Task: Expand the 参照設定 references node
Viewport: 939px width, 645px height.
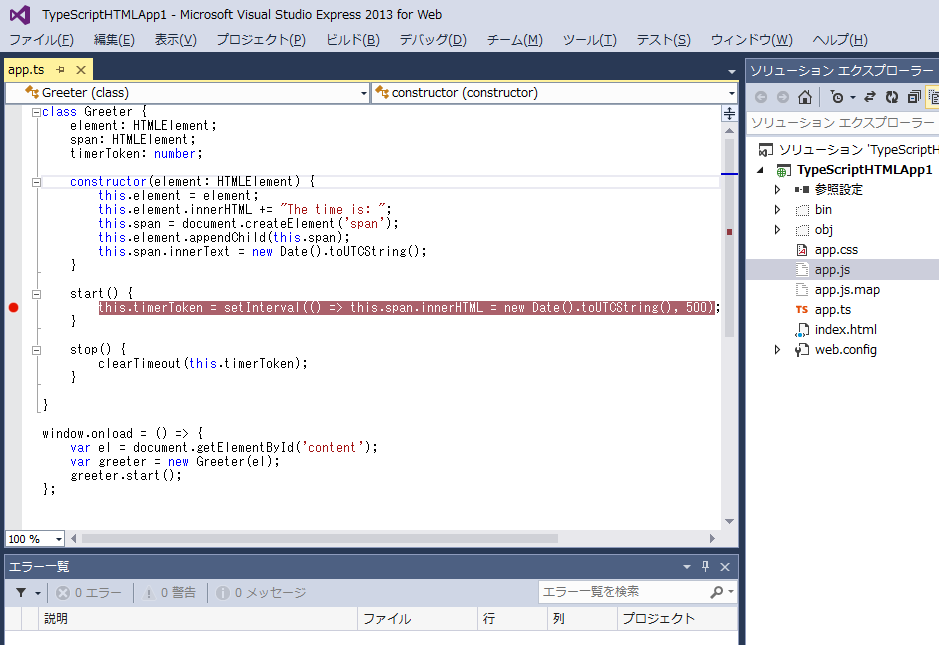Action: point(777,190)
